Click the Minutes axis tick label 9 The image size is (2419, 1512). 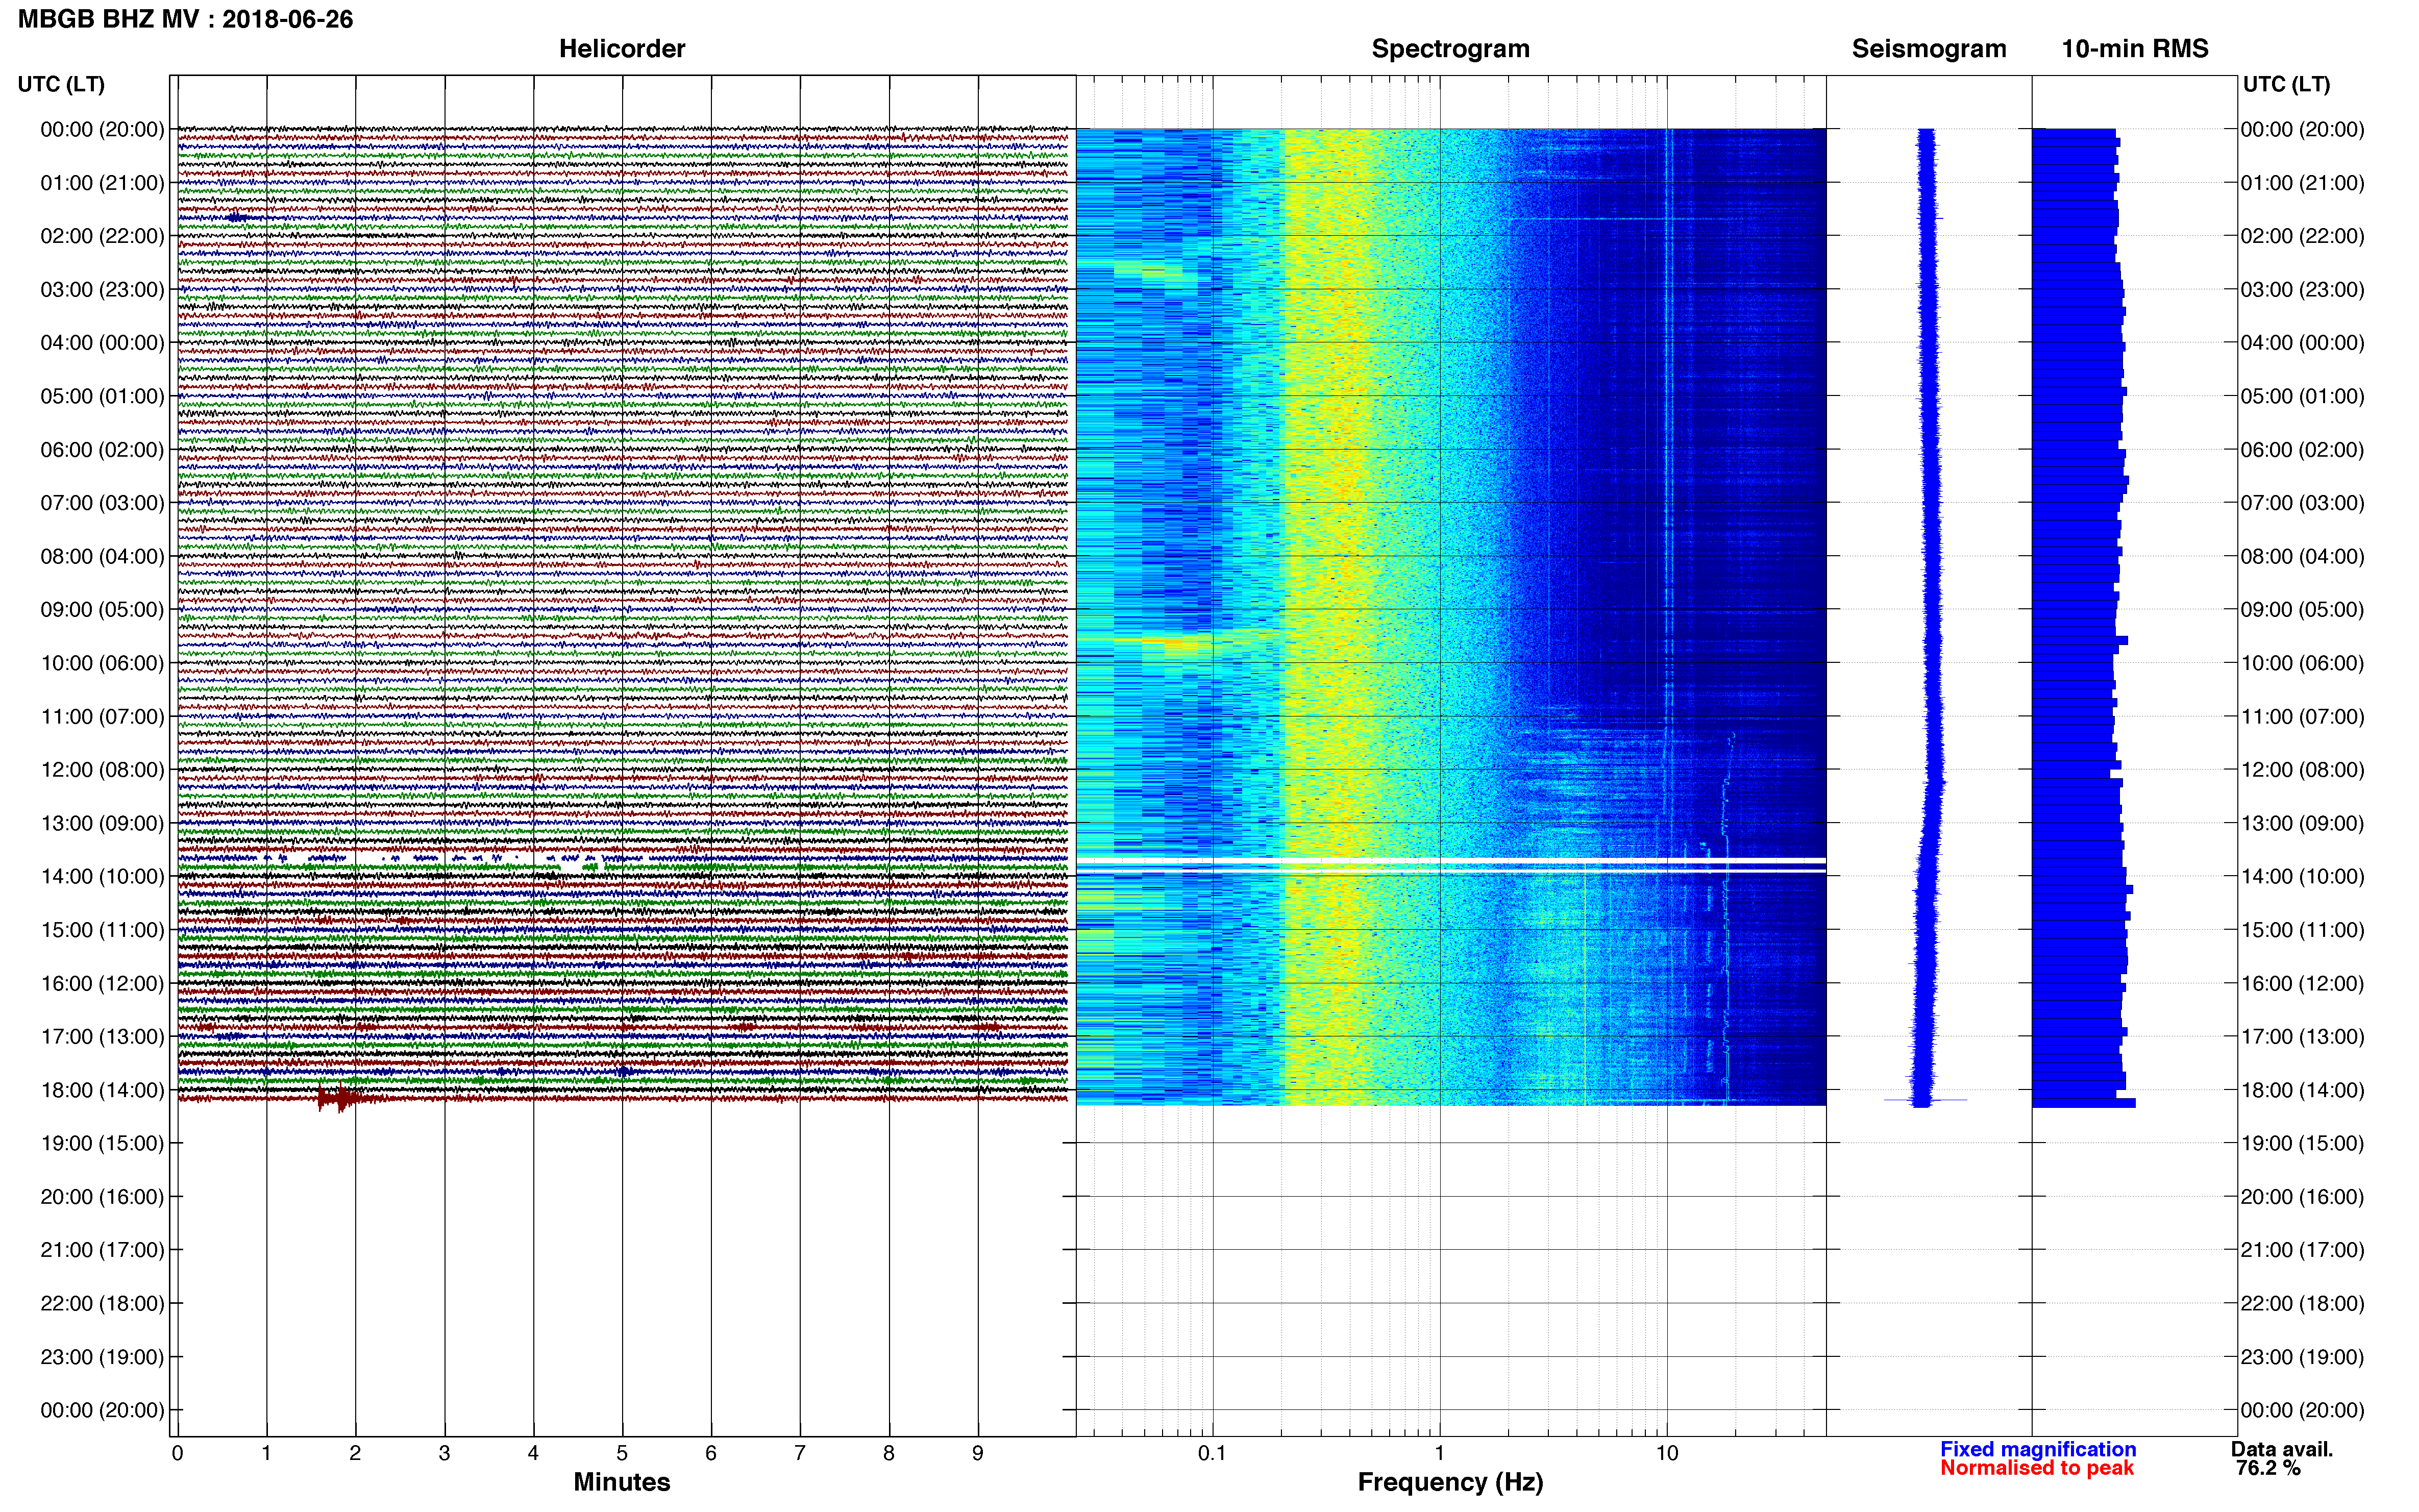978,1453
